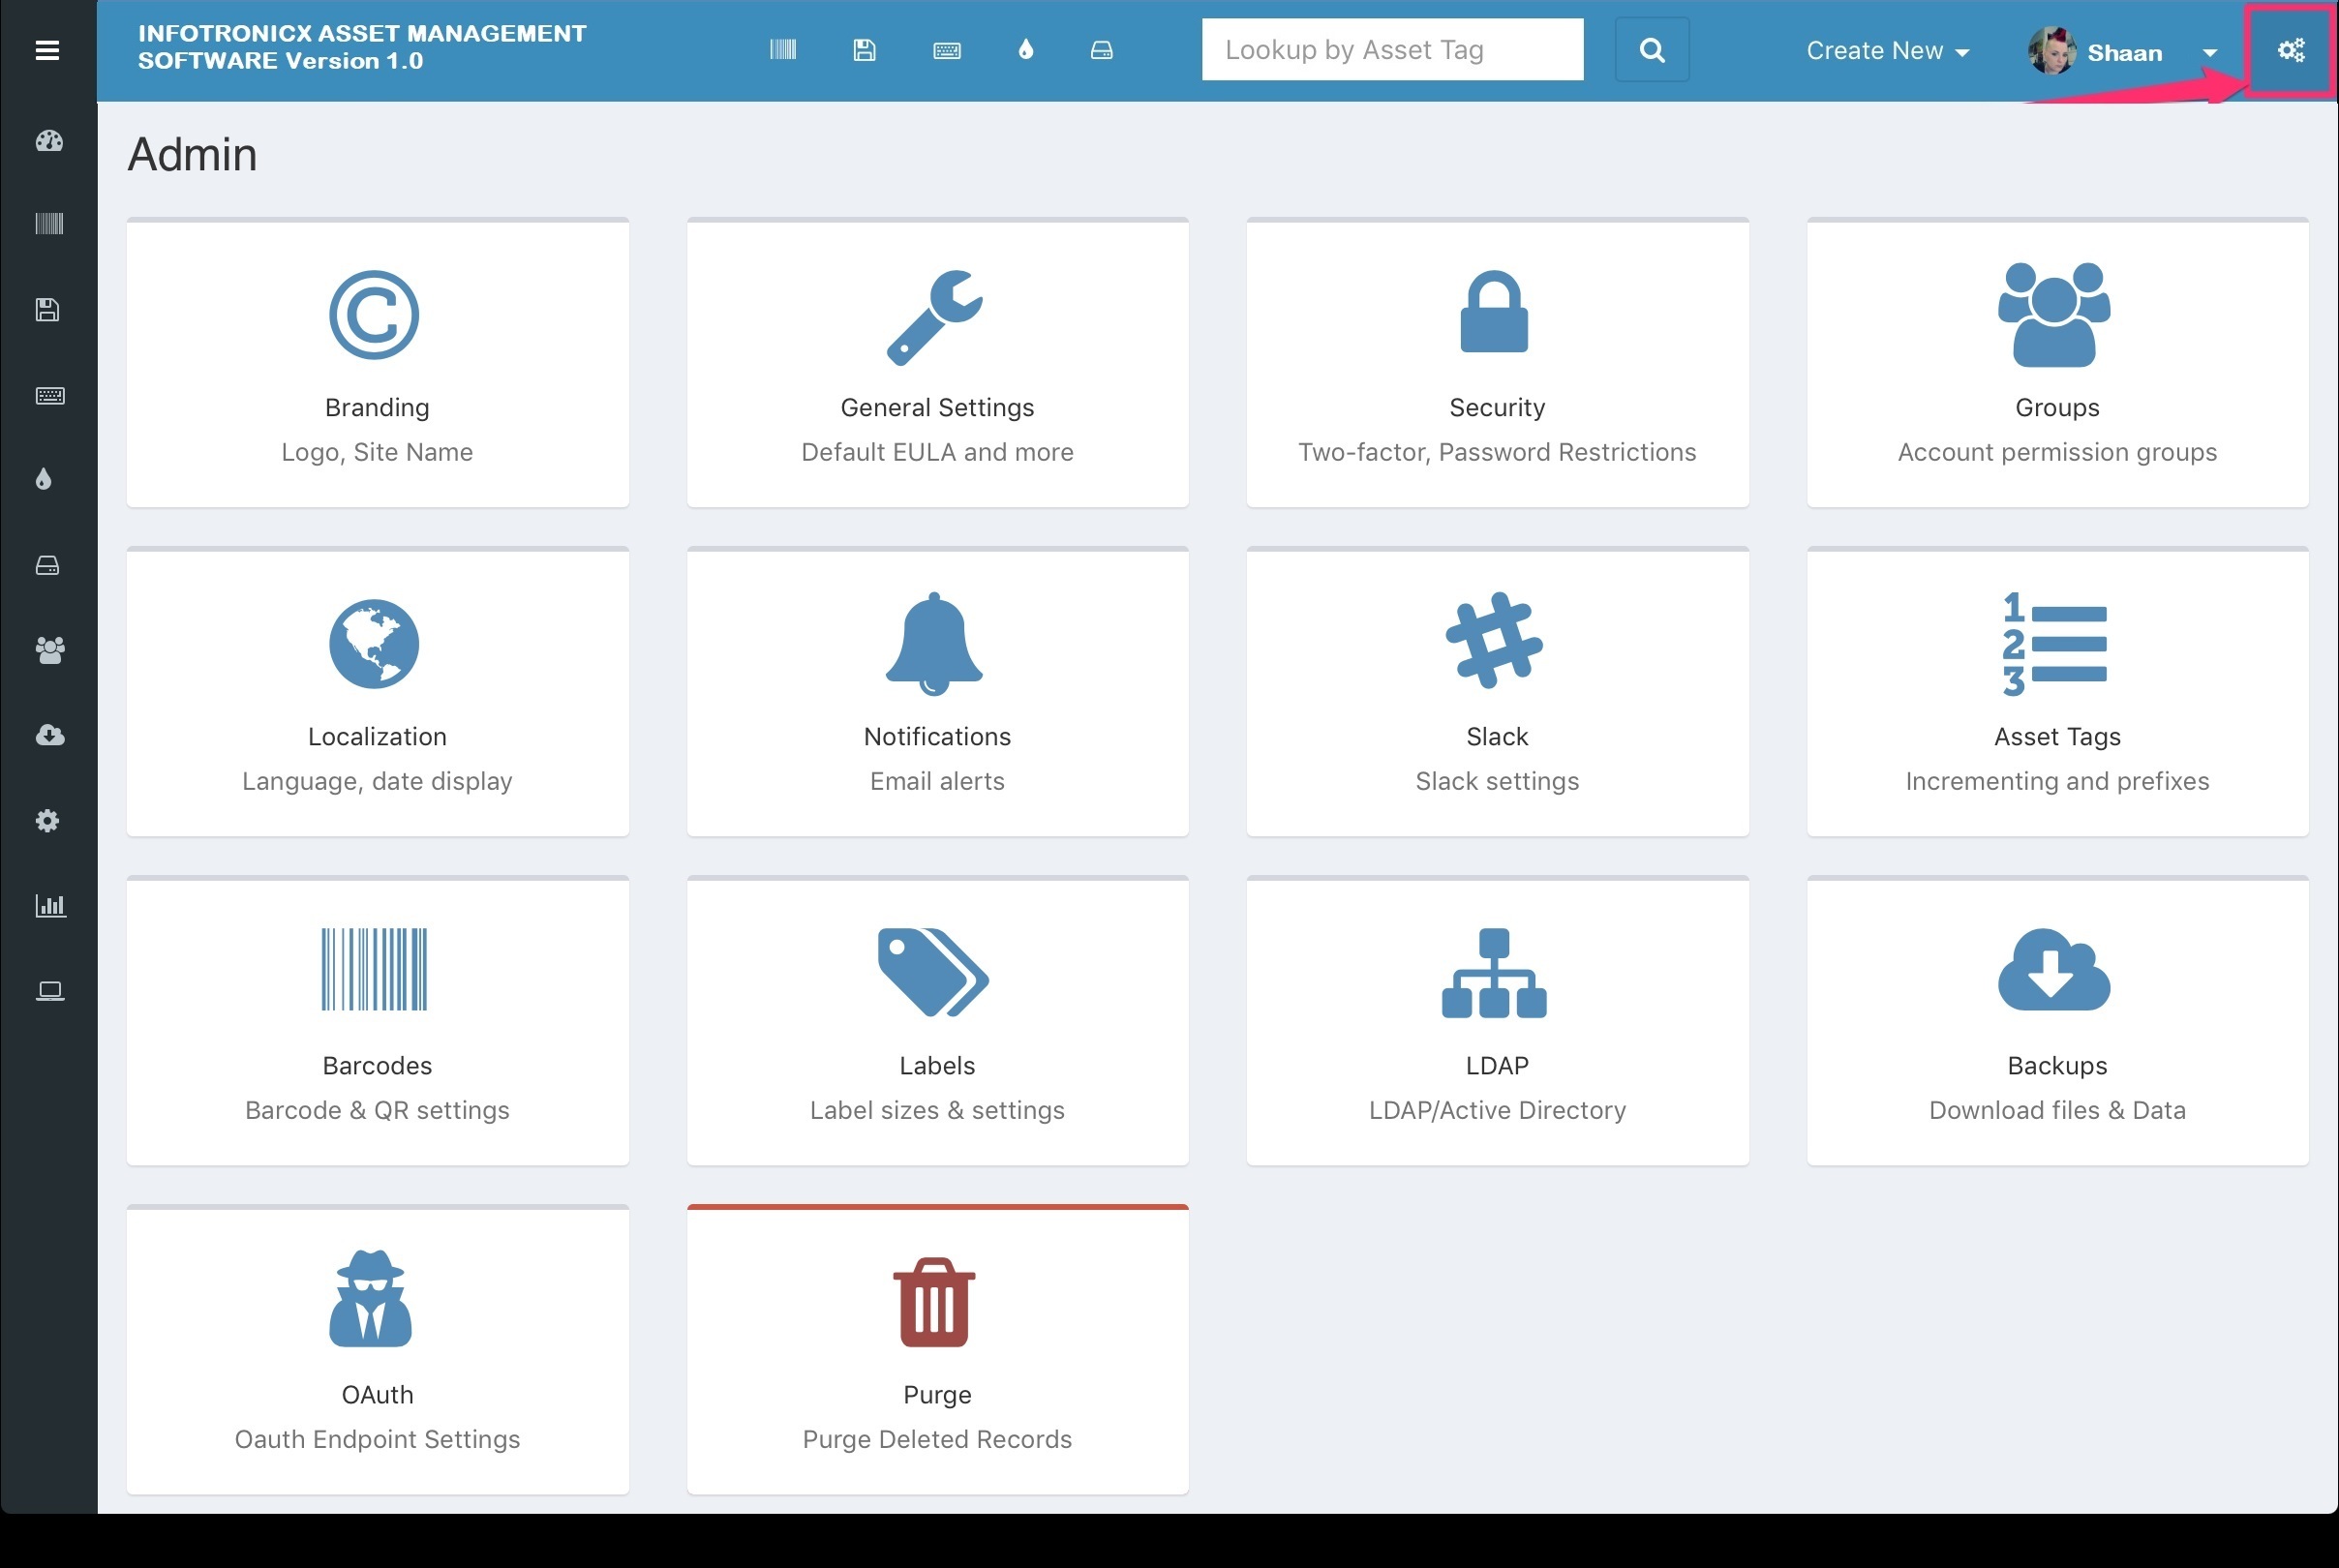Image resolution: width=2339 pixels, height=1568 pixels.
Task: Open Purge Deleted Records
Action: pos(936,1350)
